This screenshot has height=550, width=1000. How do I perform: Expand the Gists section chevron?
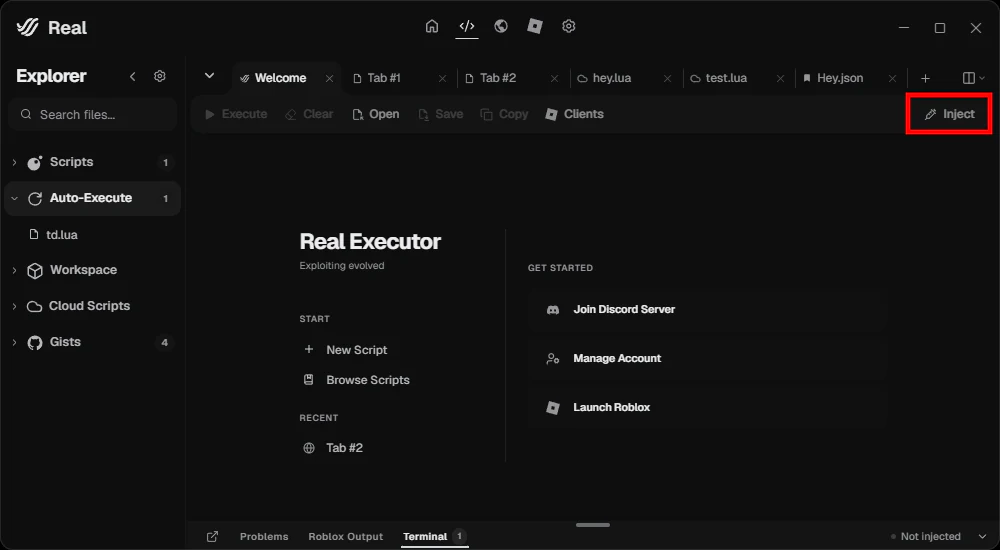pyautogui.click(x=15, y=343)
